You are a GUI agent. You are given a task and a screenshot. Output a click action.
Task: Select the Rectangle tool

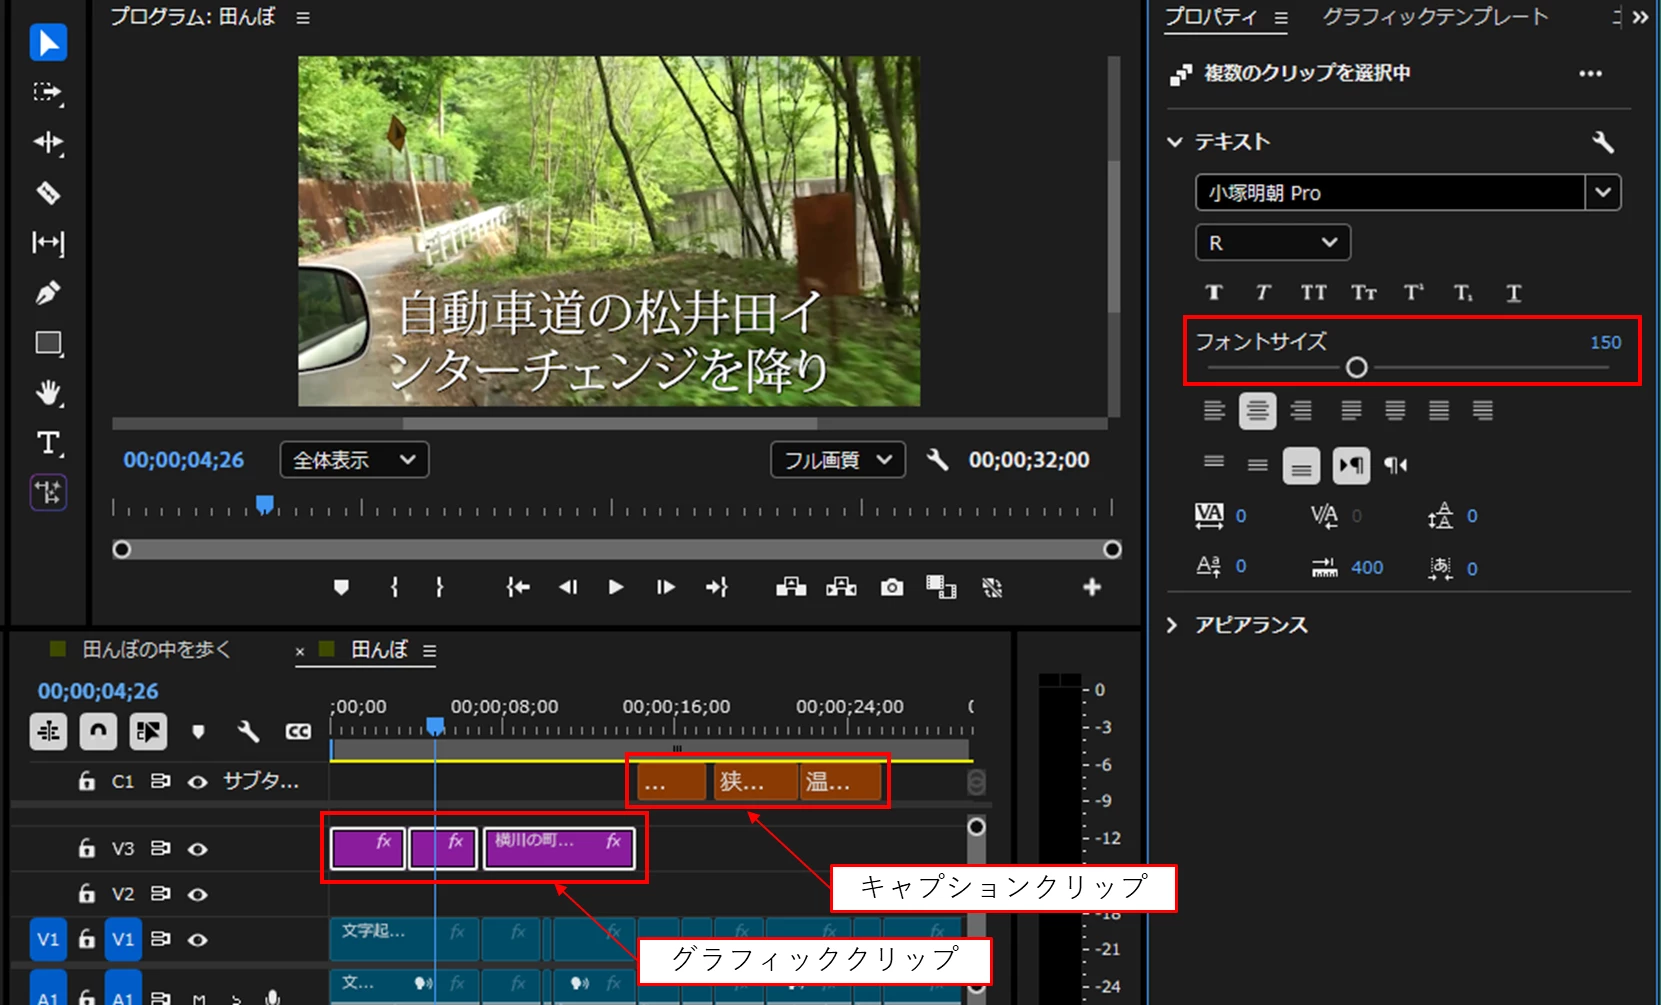coord(48,344)
